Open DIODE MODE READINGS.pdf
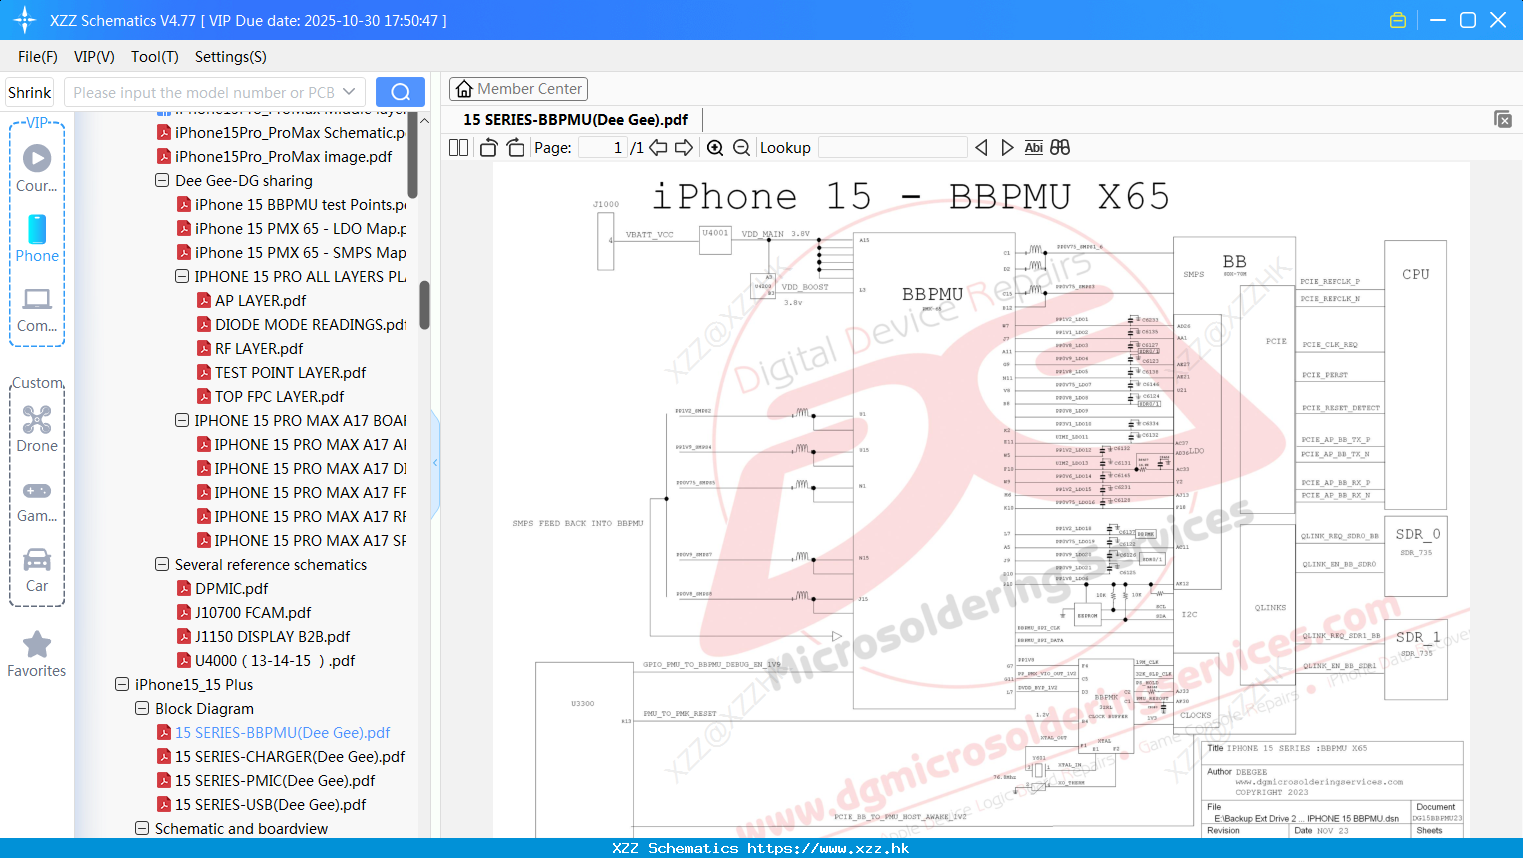1523x858 pixels. pyautogui.click(x=302, y=325)
